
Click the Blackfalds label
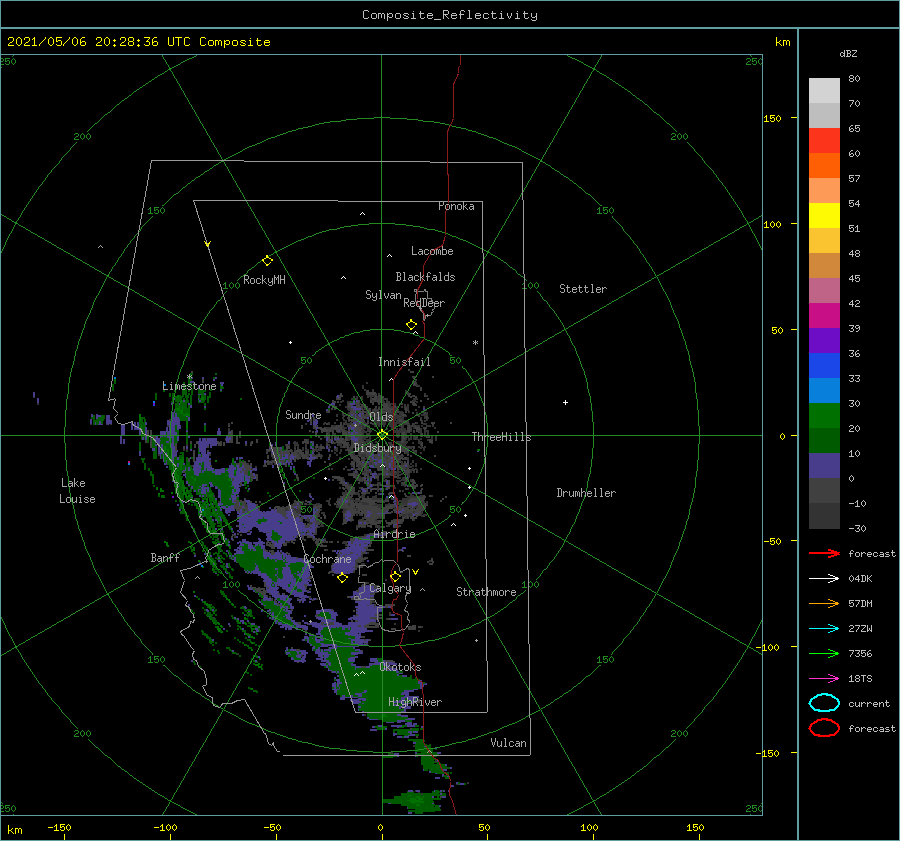click(x=425, y=277)
